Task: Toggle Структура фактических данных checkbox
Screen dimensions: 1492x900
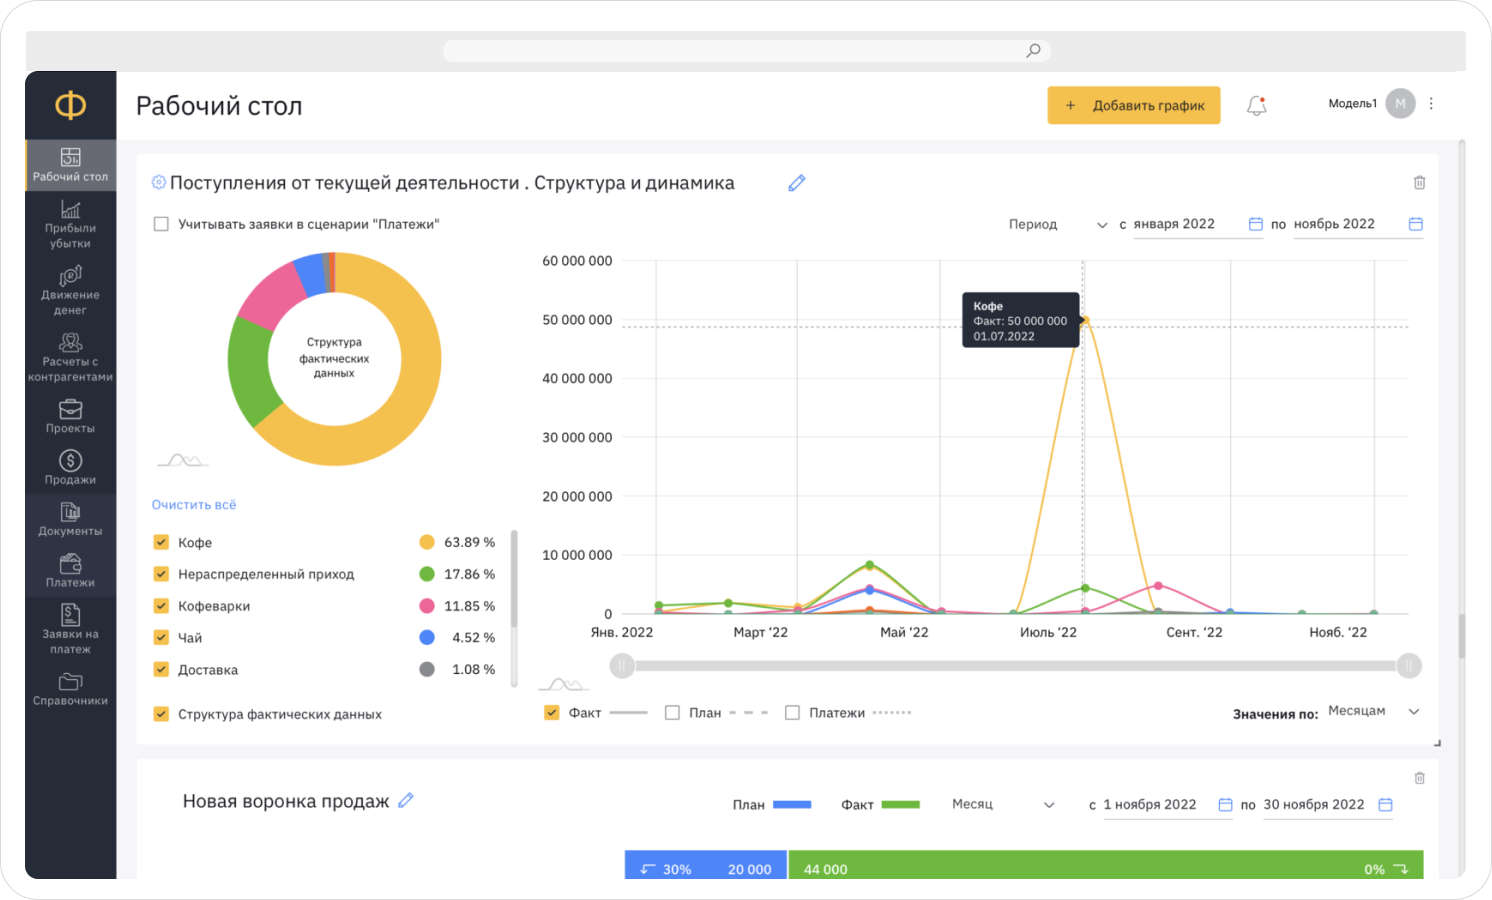Action: coord(161,714)
